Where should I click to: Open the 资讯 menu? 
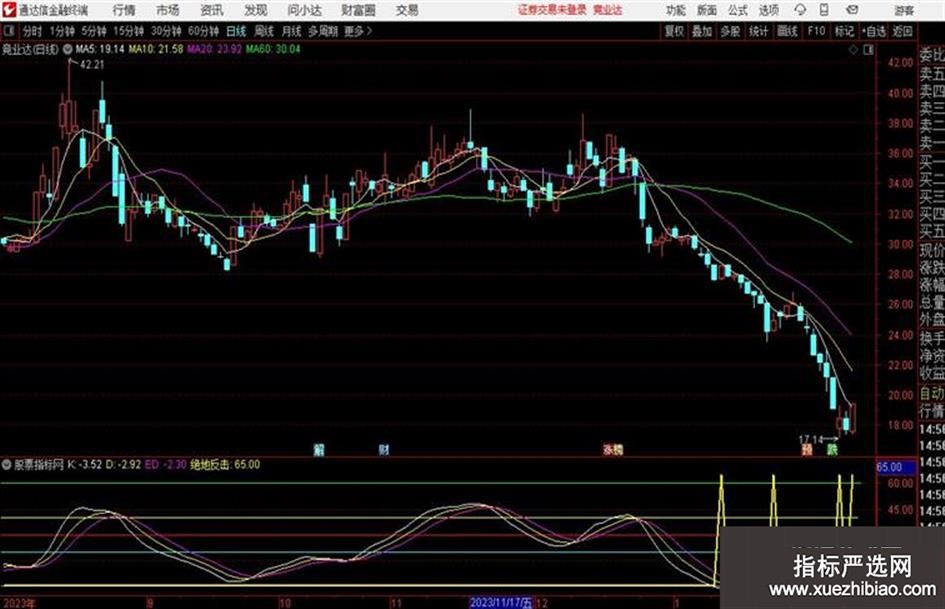(x=212, y=10)
